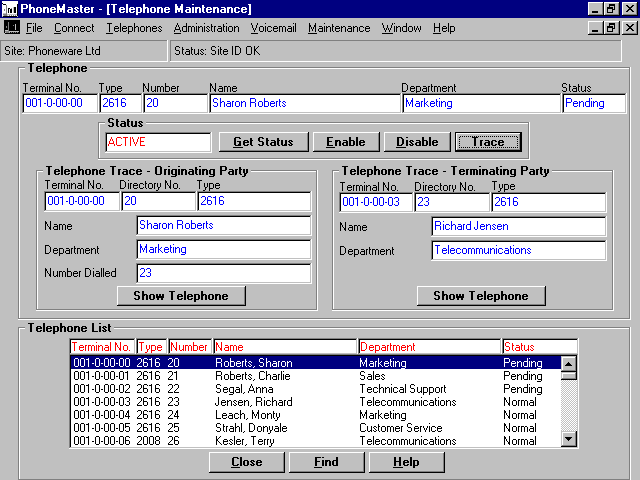Viewport: 640px width, 480px height.
Task: Click Type column header in Telephone List
Action: (x=151, y=347)
